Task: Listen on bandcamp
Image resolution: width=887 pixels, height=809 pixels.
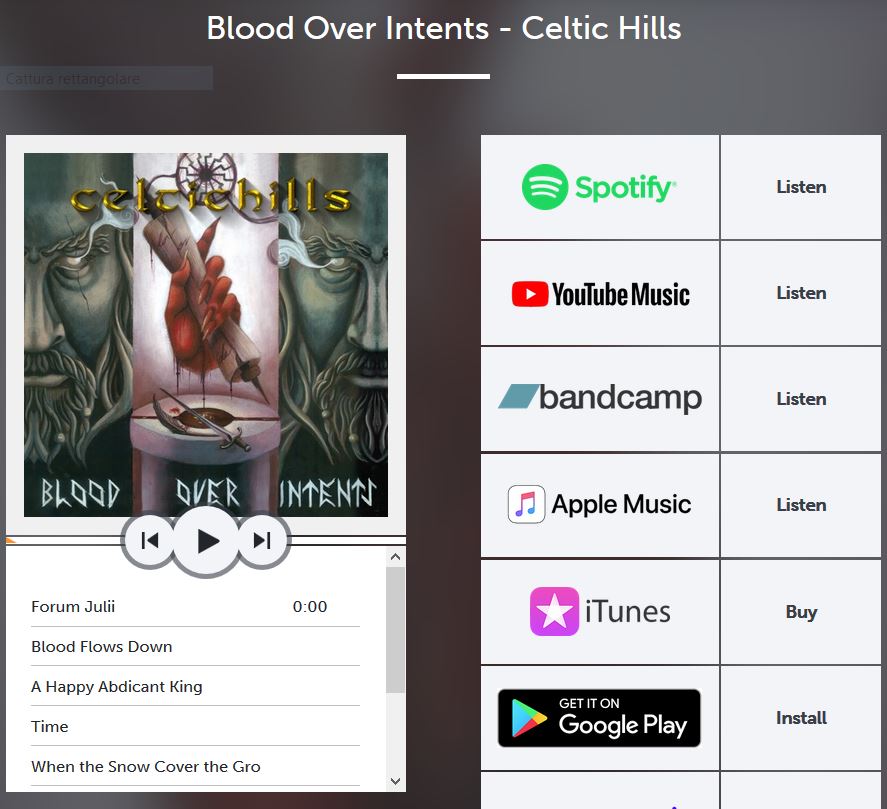Action: coord(801,399)
